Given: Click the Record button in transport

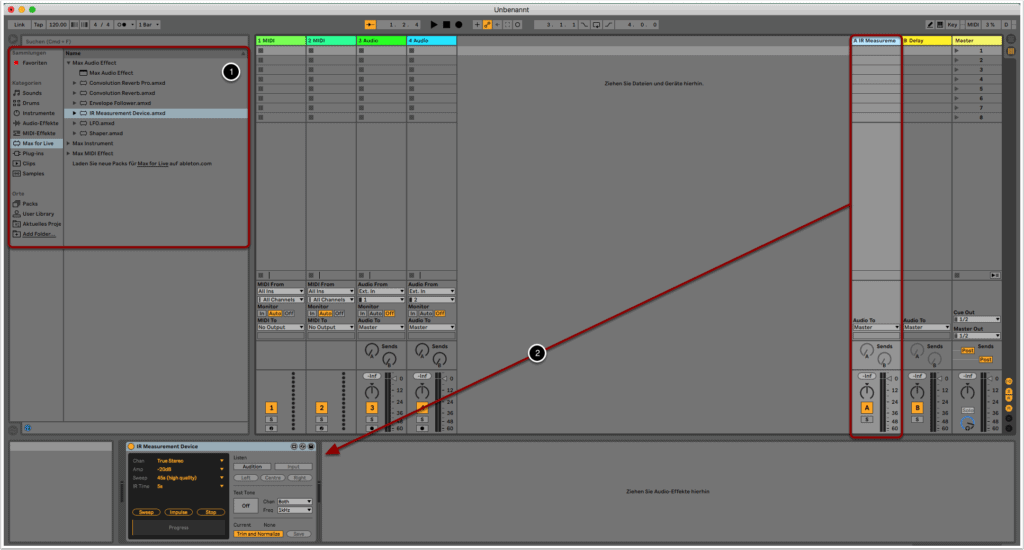Looking at the screenshot, I should click(458, 23).
